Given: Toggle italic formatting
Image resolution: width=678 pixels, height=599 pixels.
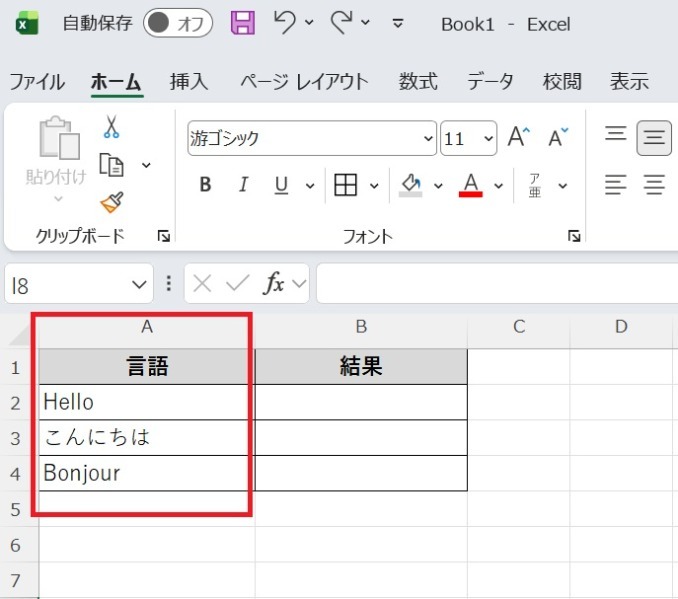Looking at the screenshot, I should (243, 185).
